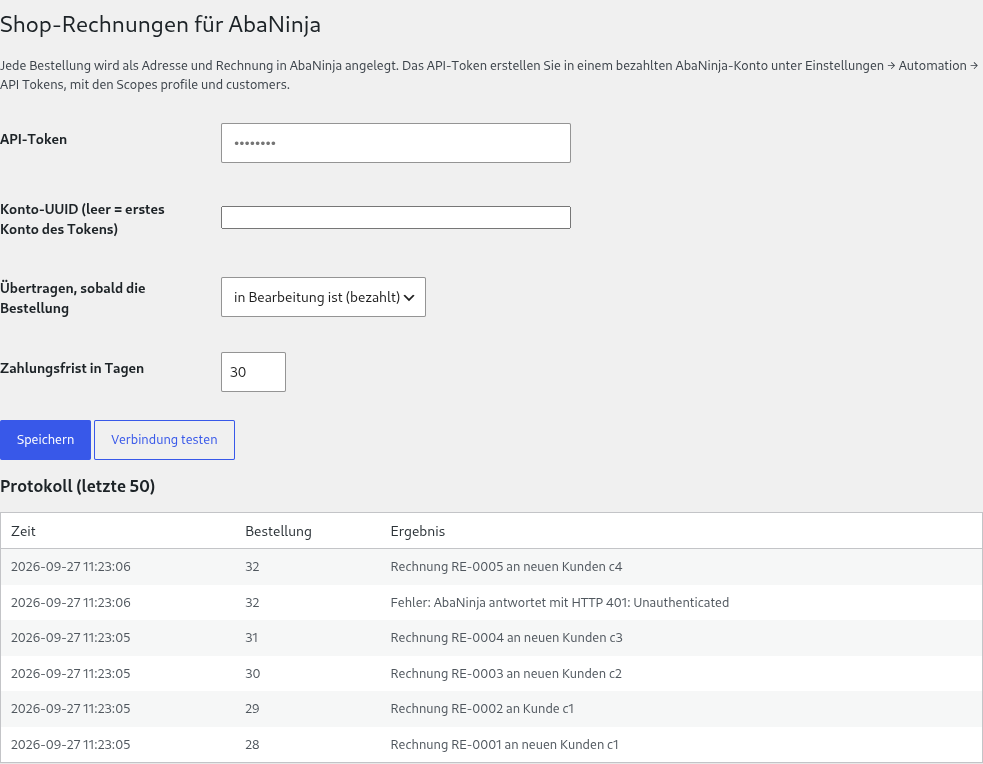Click Verbindung testen button
The width and height of the screenshot is (983, 764).
(x=164, y=440)
